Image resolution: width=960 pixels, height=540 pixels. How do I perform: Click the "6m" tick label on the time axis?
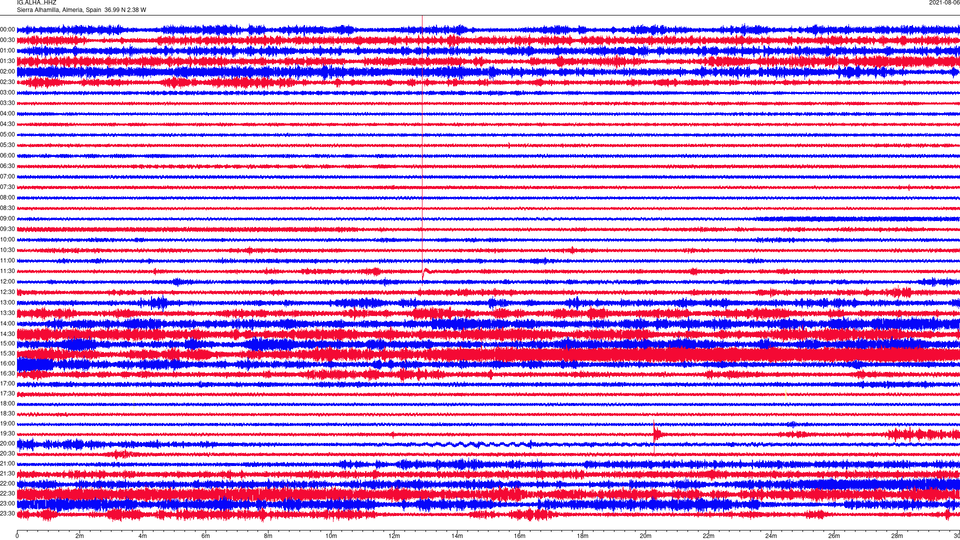pos(205,536)
